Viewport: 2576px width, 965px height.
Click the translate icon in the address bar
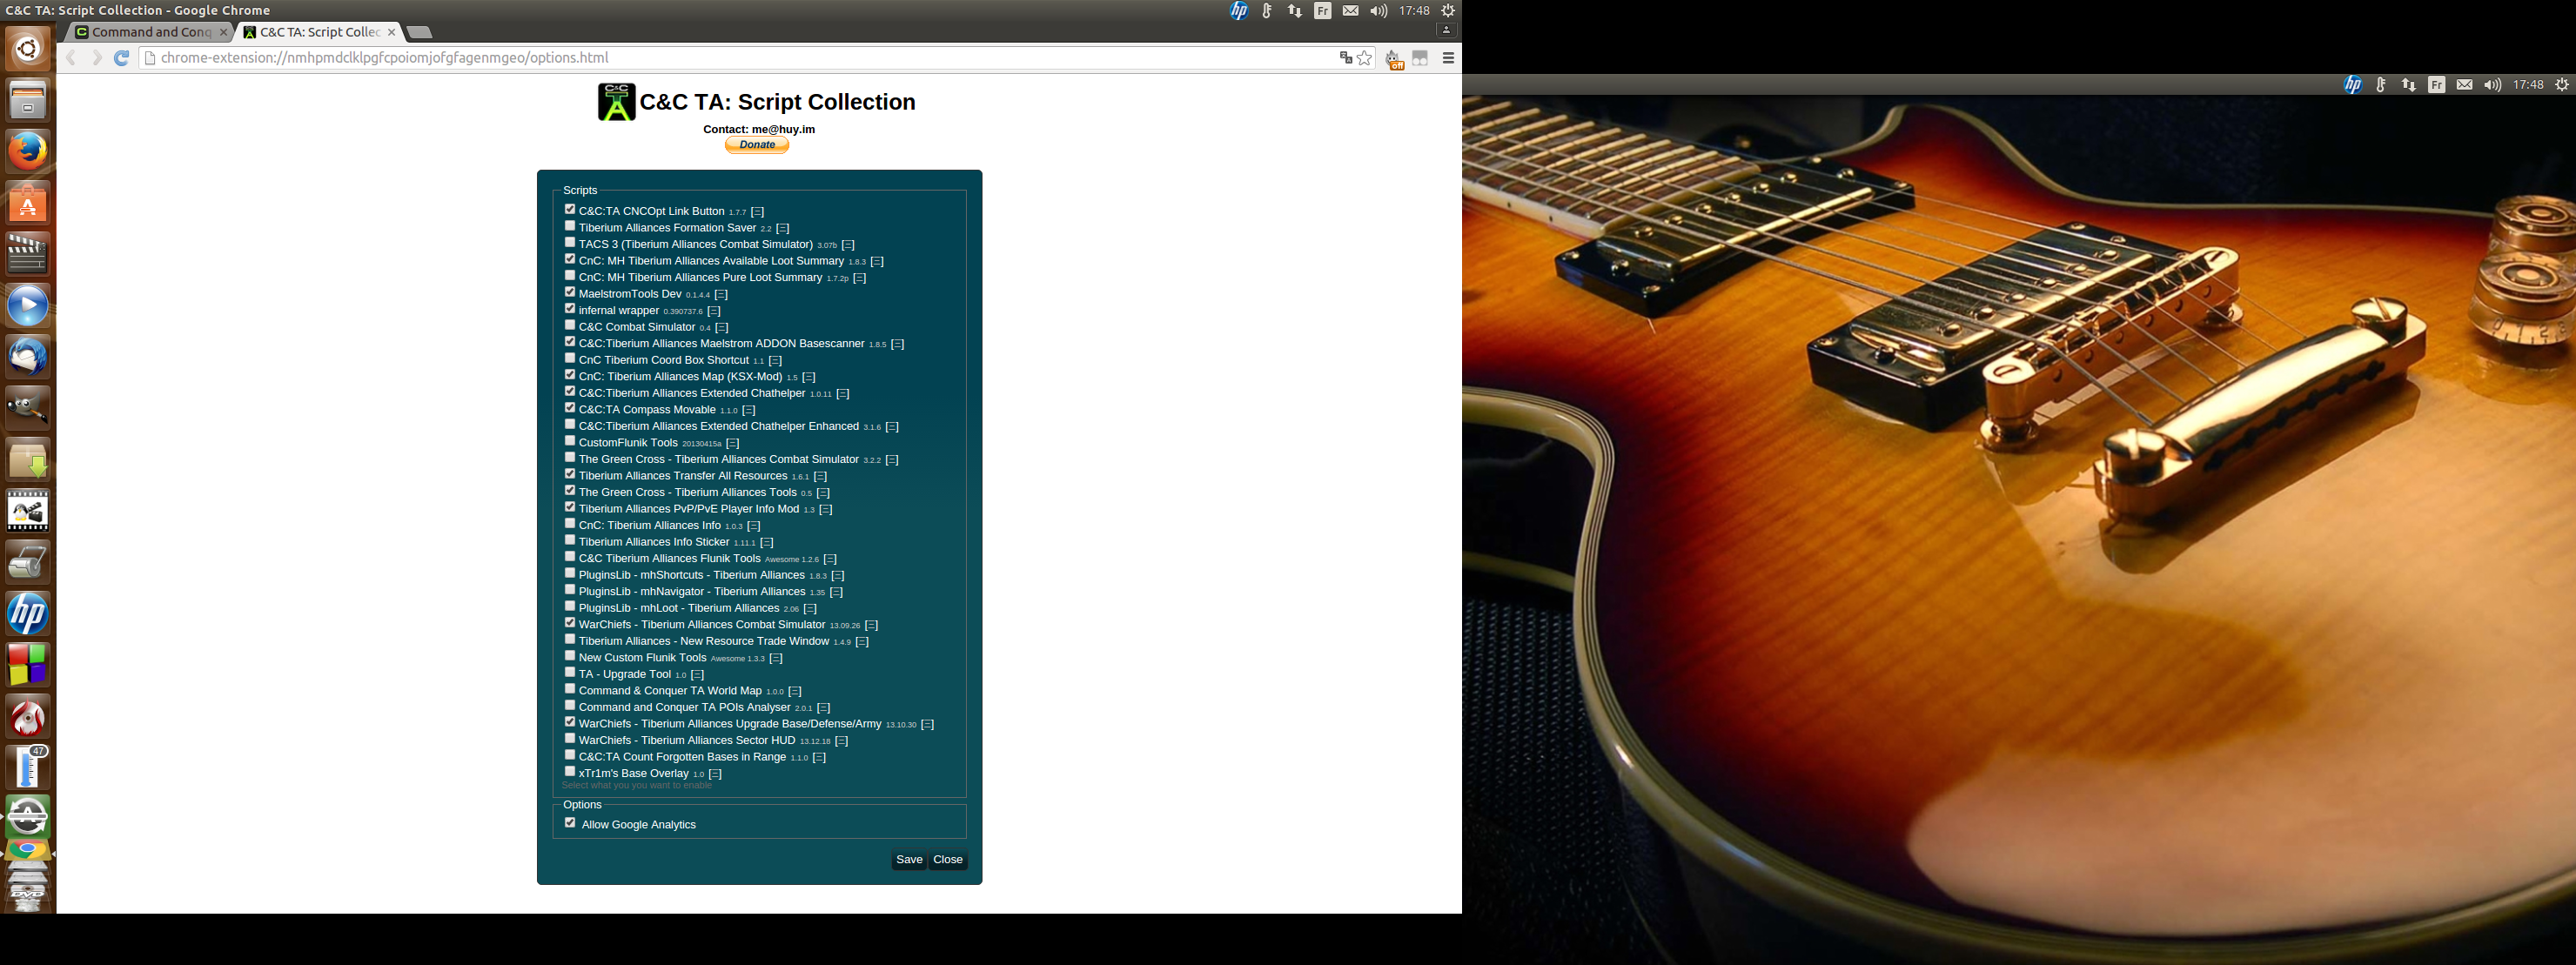click(x=1345, y=58)
